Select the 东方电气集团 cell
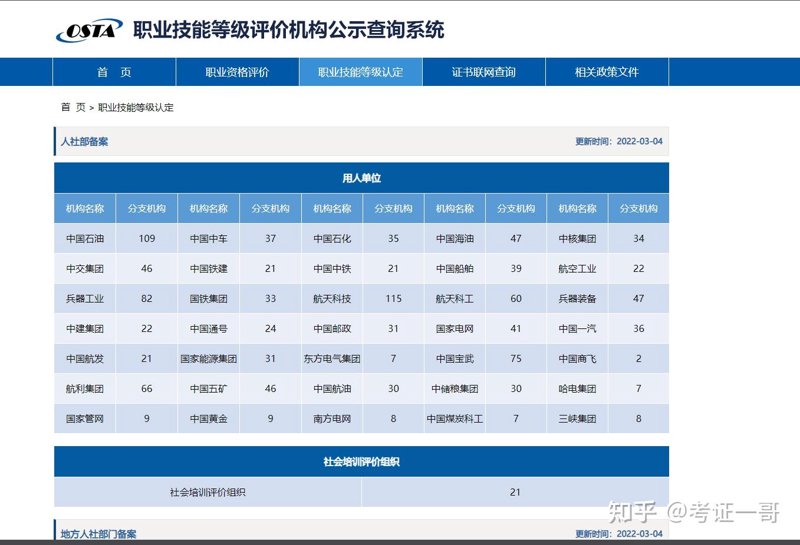Viewport: 800px width, 545px height. pos(332,359)
